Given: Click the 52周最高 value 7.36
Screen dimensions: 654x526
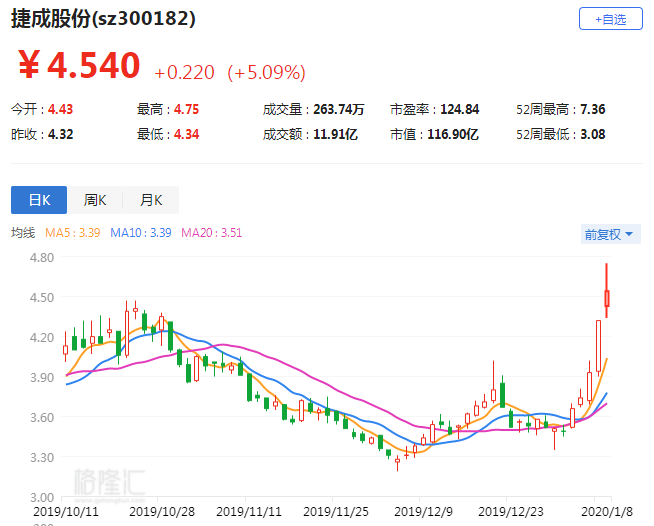Looking at the screenshot, I should [593, 109].
